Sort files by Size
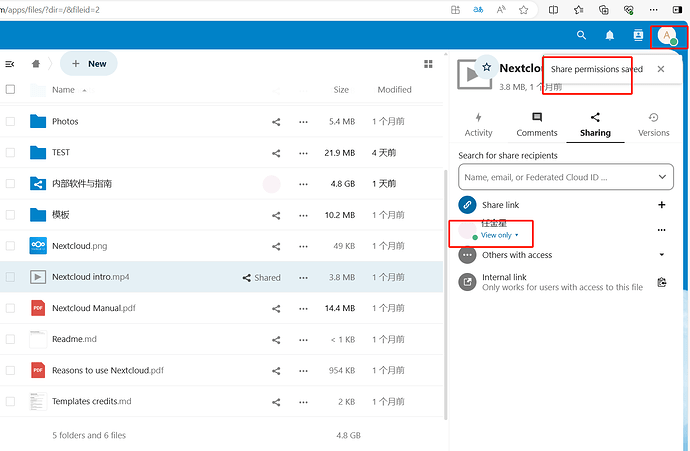The image size is (690, 451). (x=341, y=90)
